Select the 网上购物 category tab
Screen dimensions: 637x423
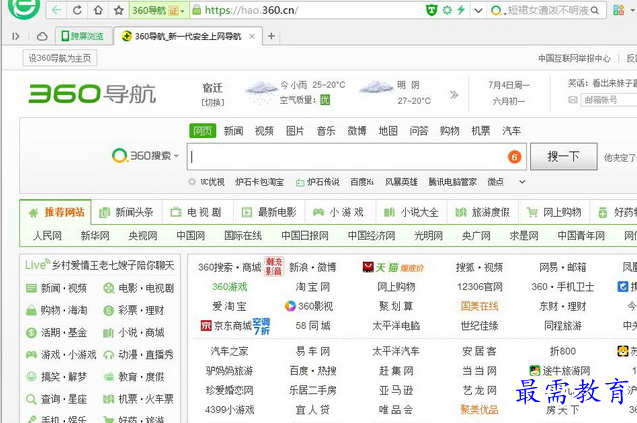pos(554,212)
